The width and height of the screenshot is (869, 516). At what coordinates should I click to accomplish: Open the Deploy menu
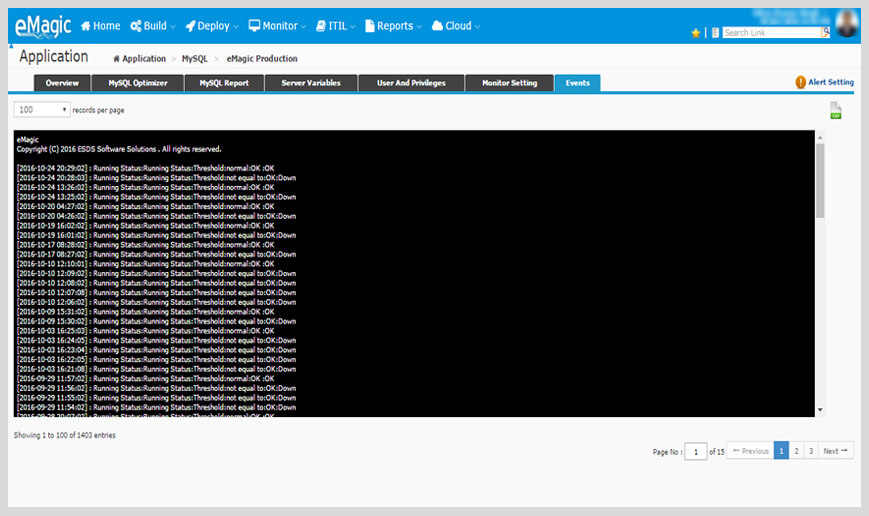pyautogui.click(x=212, y=26)
